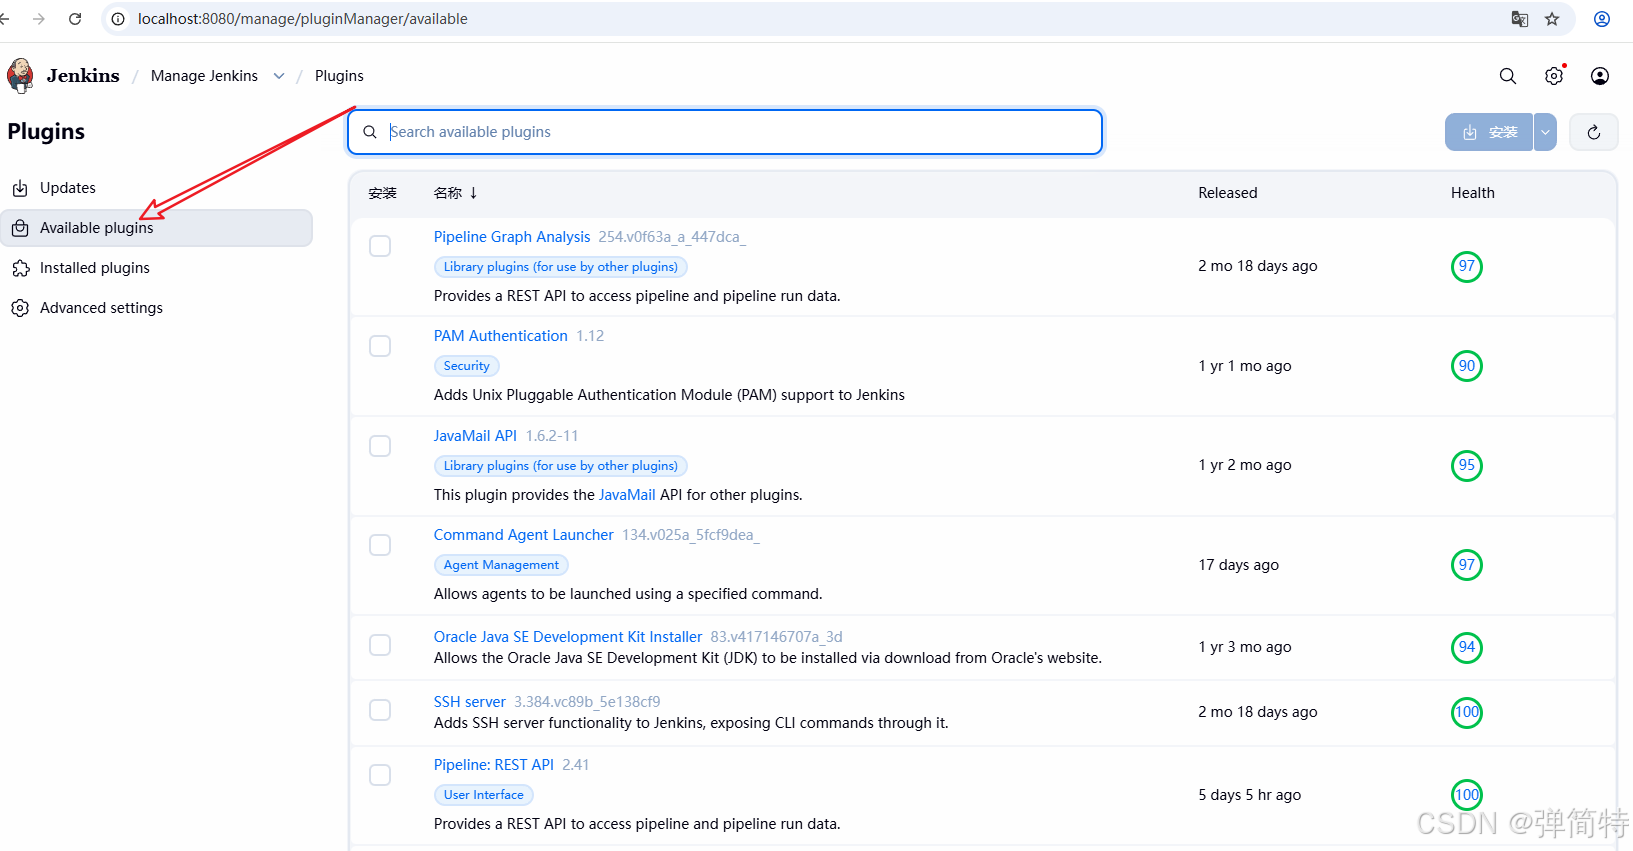Focus the Search available plugins field
This screenshot has width=1633, height=851.
725,132
